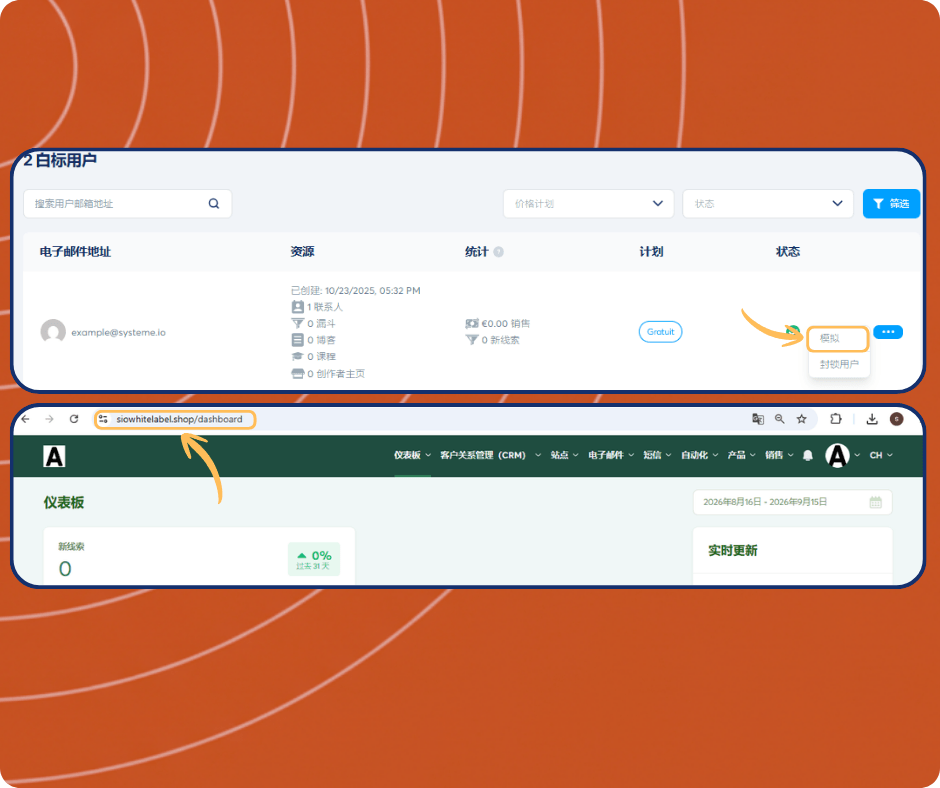Expand the 电子邮件 menu in header
The width and height of the screenshot is (940, 788).
point(611,455)
